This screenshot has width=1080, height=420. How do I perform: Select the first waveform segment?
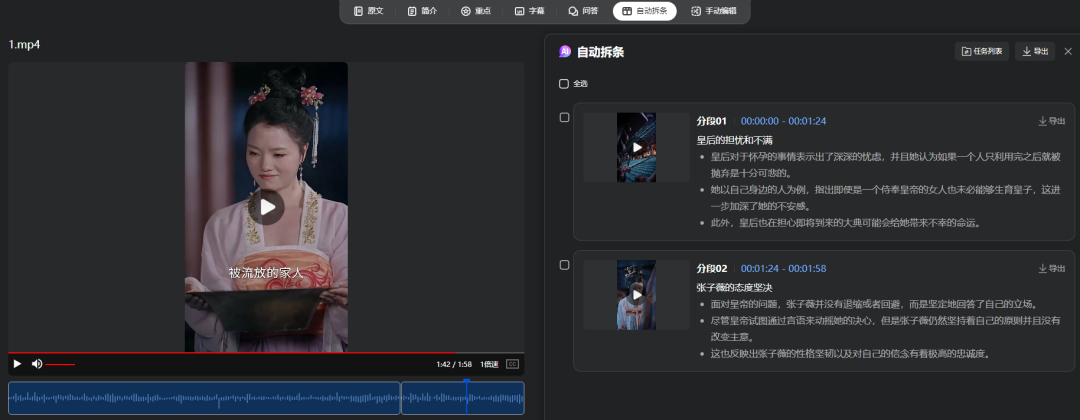pyautogui.click(x=204, y=398)
